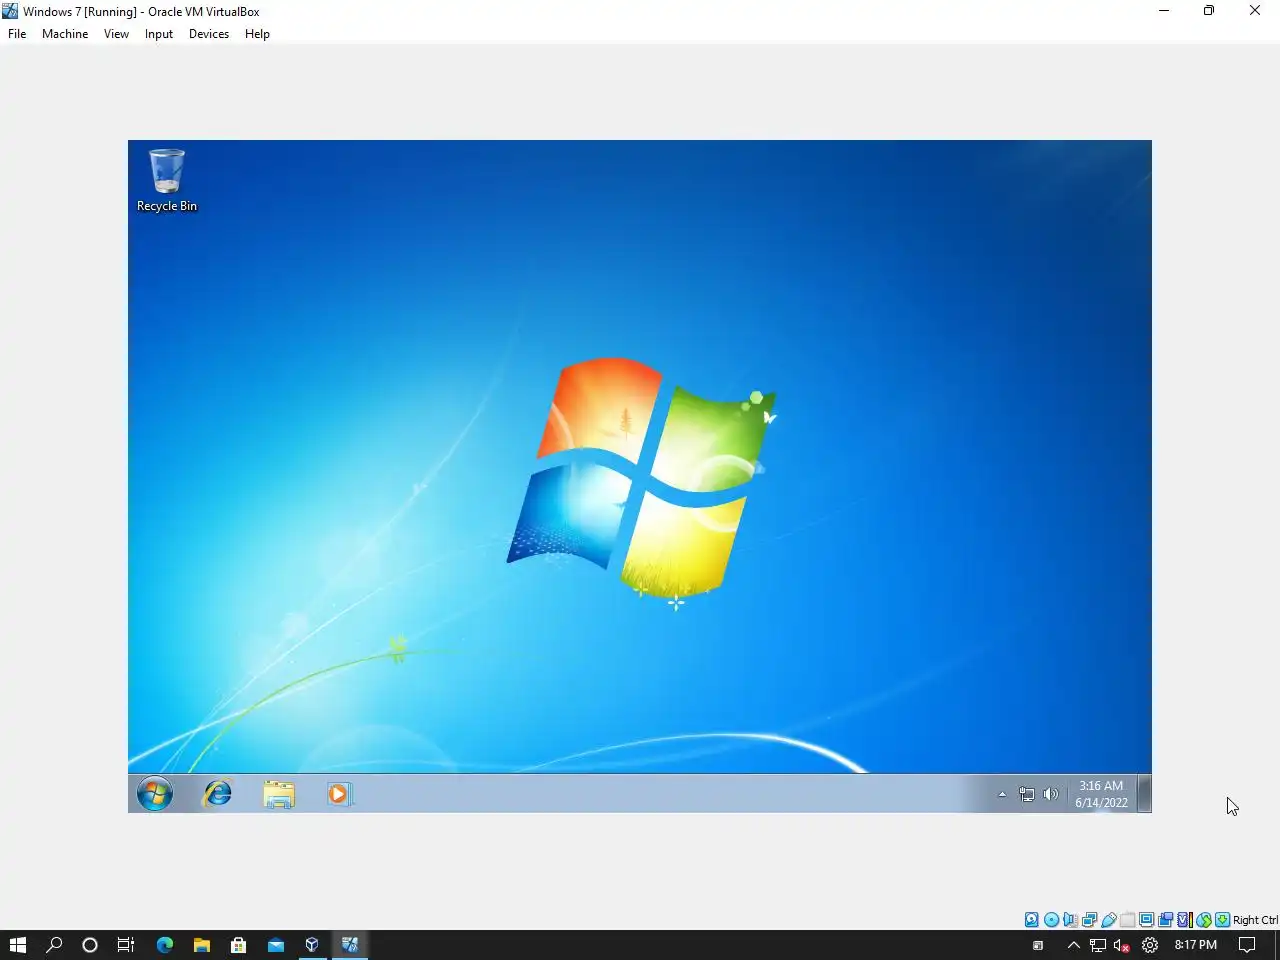Switch to VirtualBox Manager on the host taskbar

(x=312, y=945)
